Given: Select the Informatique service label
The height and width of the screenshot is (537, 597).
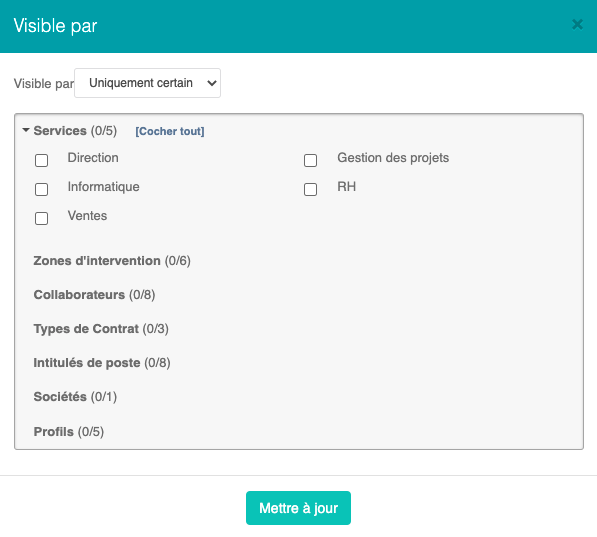Looking at the screenshot, I should click(x=104, y=187).
